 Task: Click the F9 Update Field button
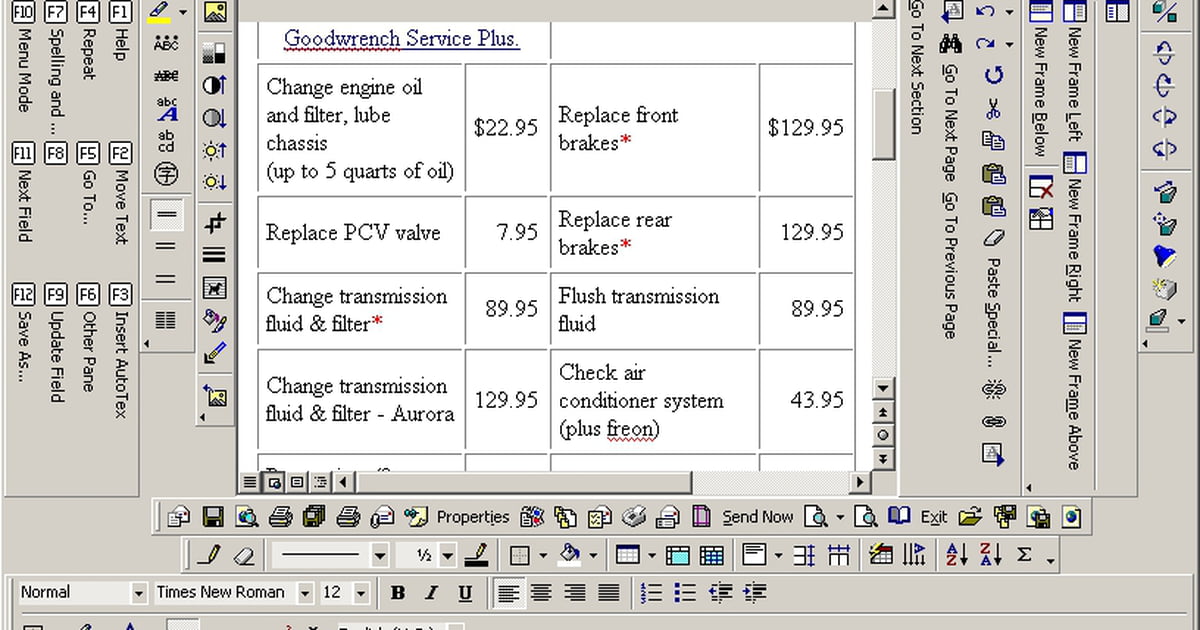(x=56, y=343)
